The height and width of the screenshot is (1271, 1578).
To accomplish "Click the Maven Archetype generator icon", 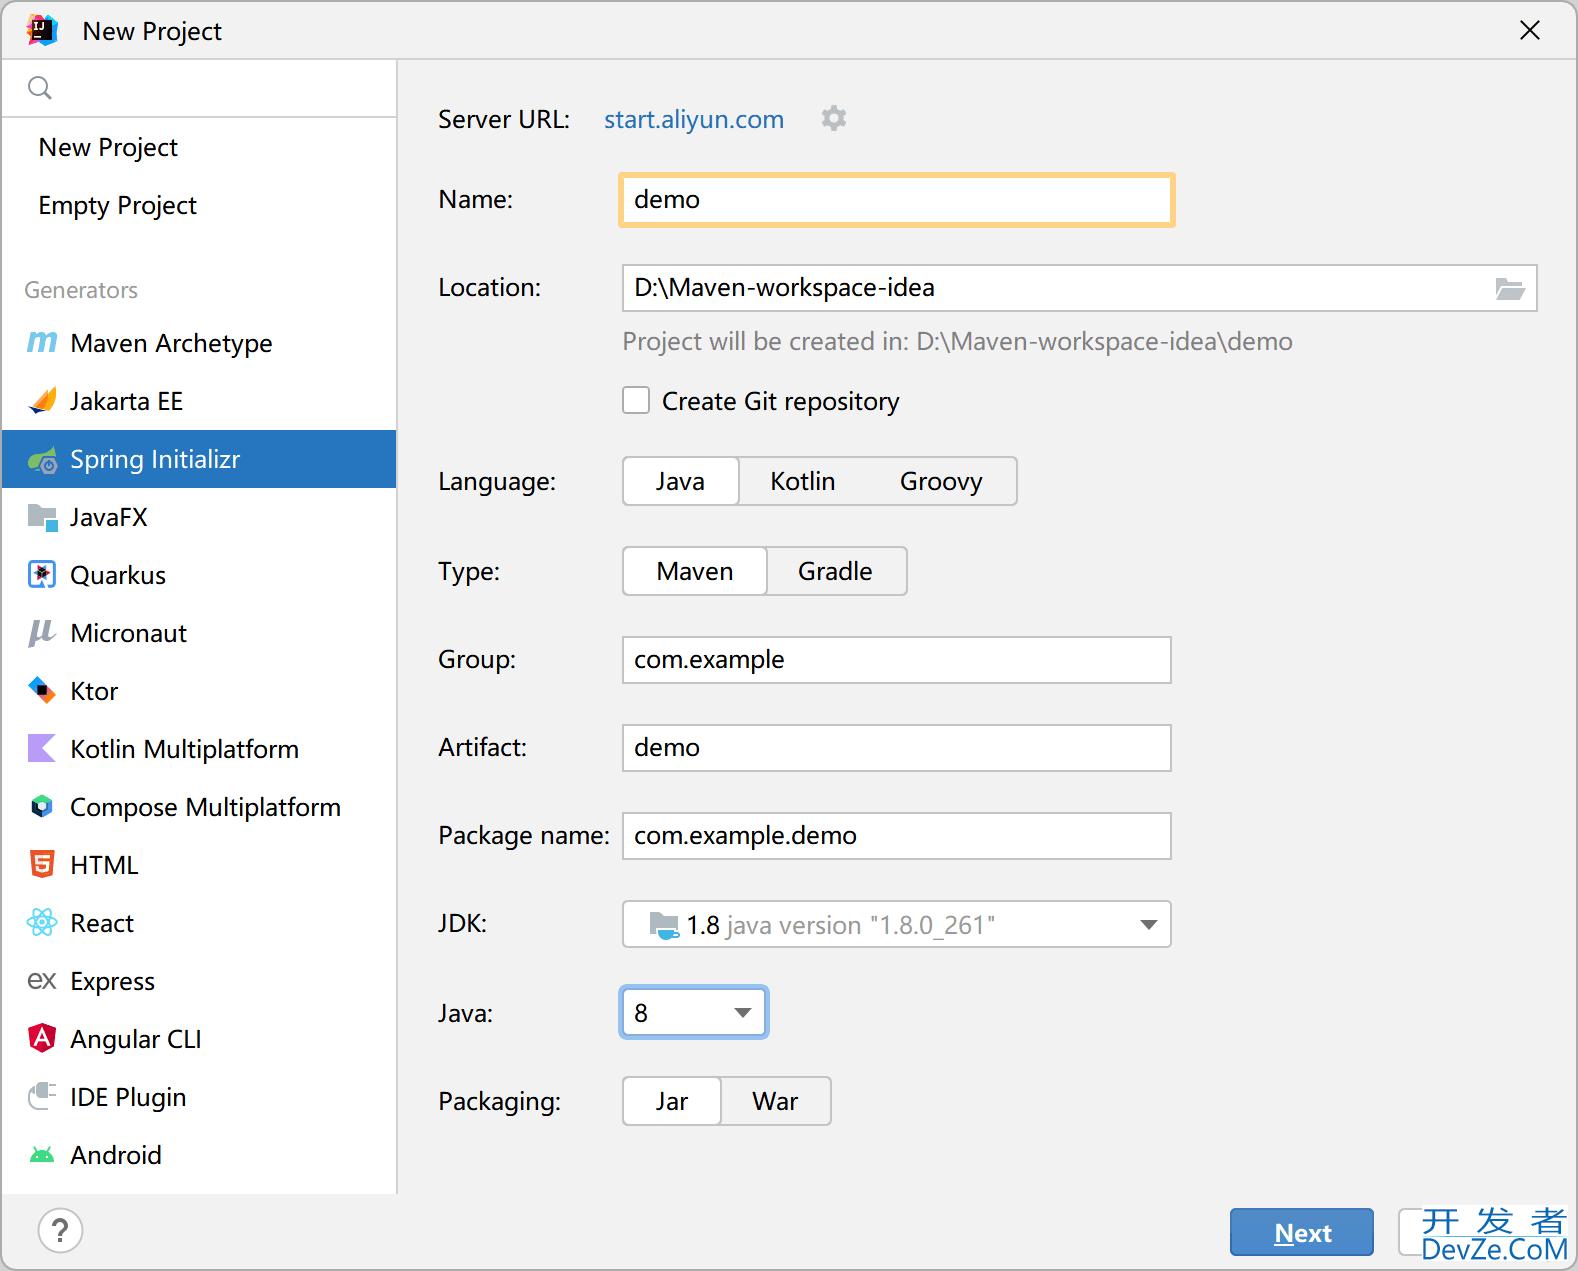I will click(x=42, y=343).
